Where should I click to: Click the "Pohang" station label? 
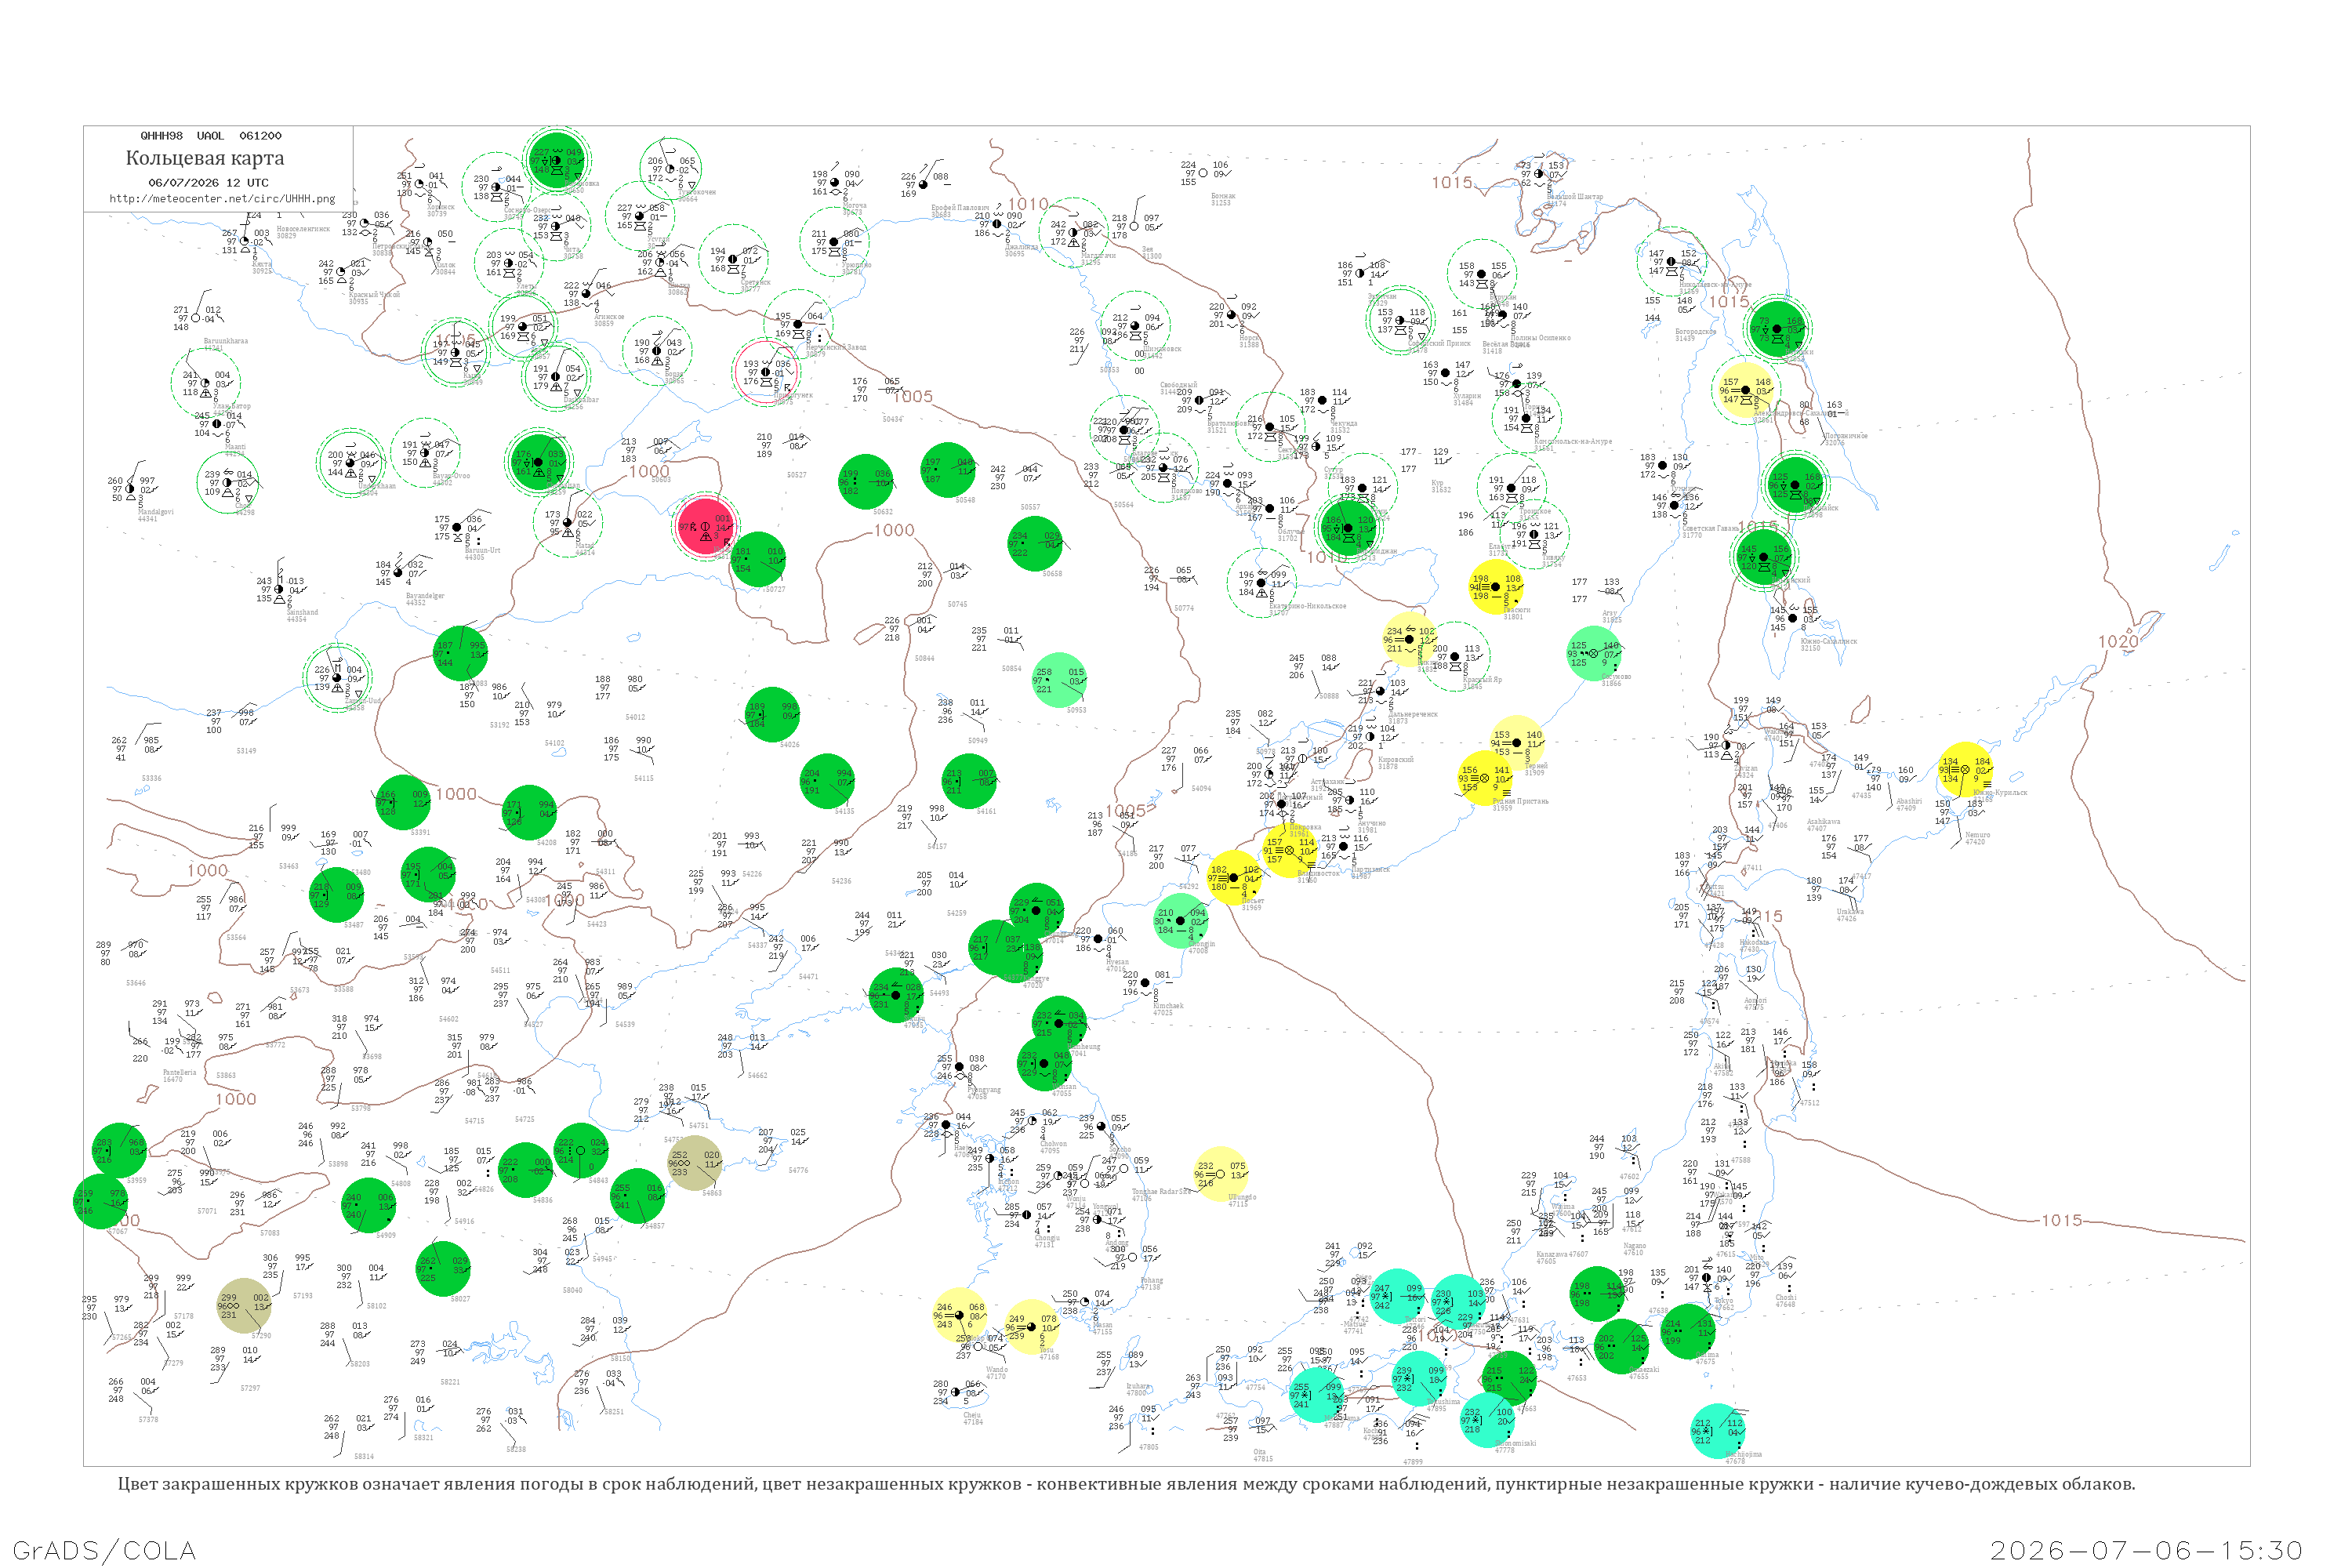[x=1152, y=1280]
